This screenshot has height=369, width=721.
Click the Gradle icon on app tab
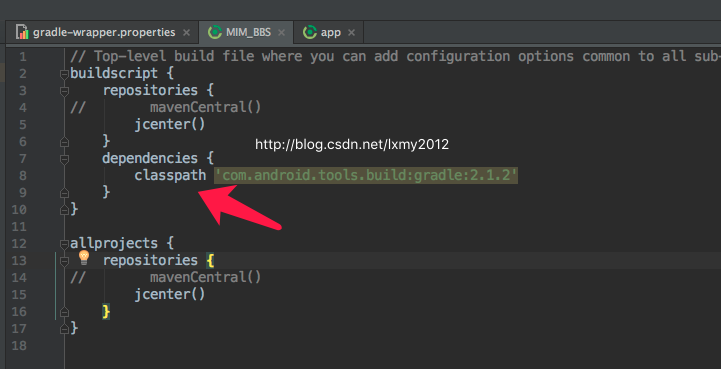click(309, 32)
